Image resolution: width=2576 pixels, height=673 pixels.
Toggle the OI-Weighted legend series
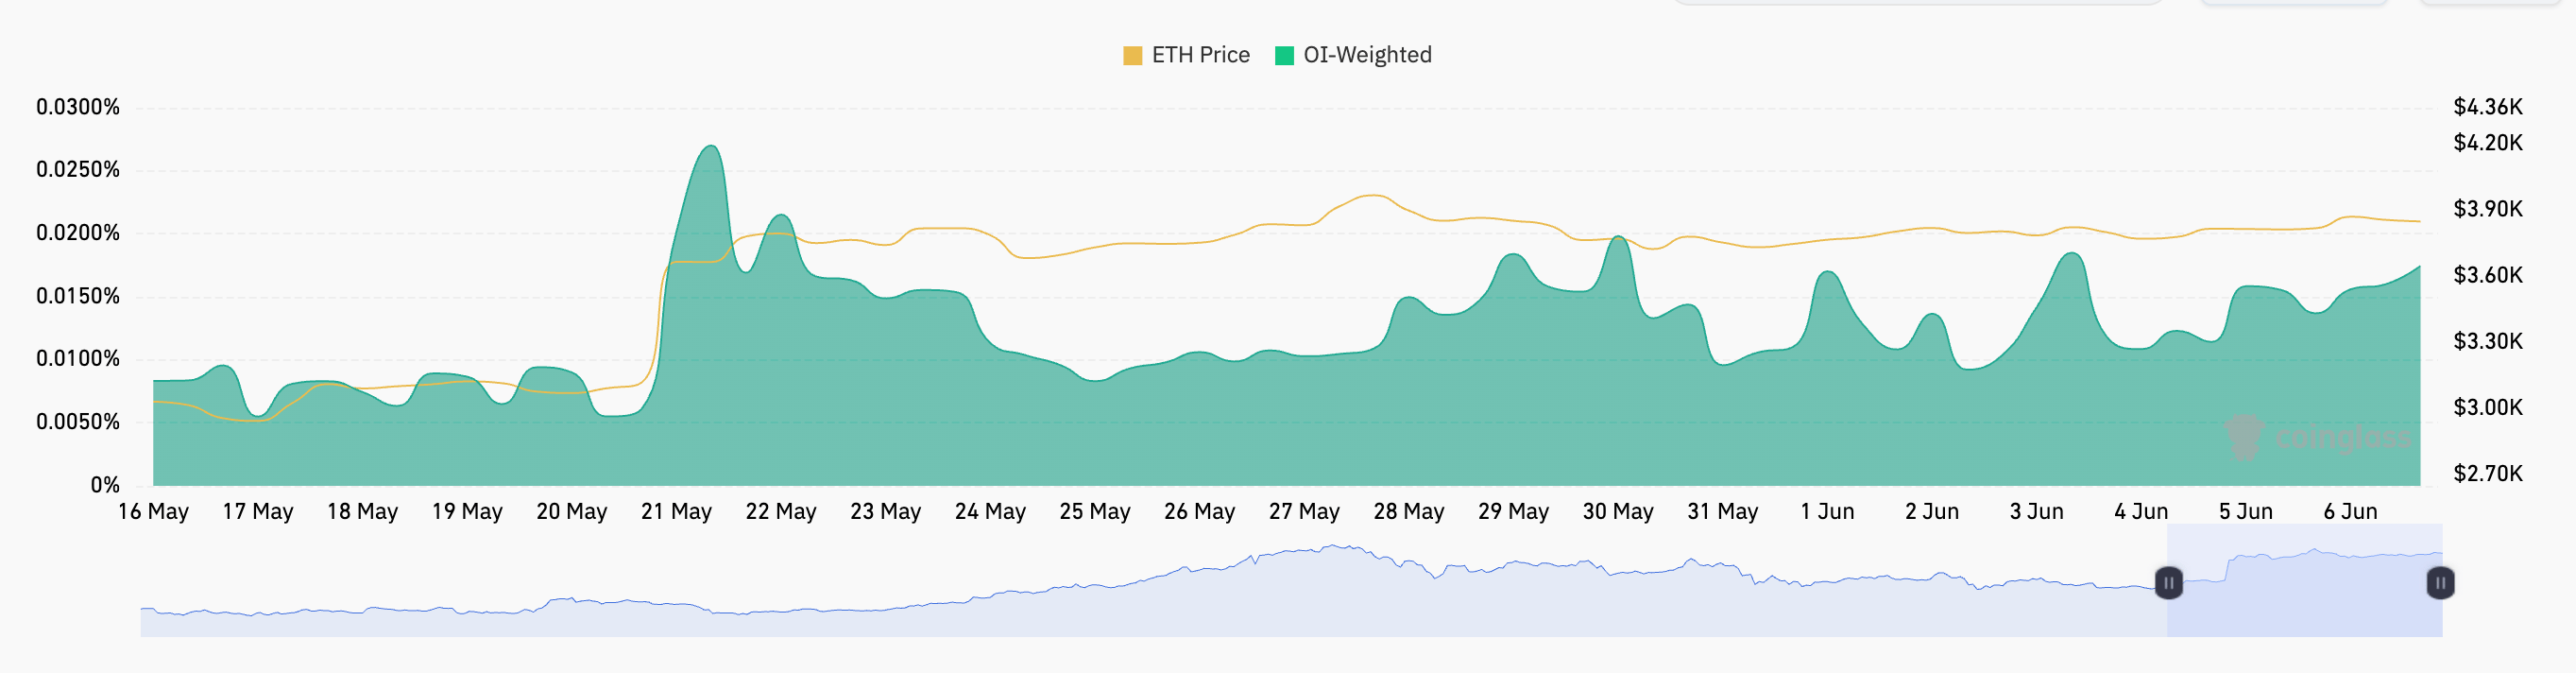1367,55
